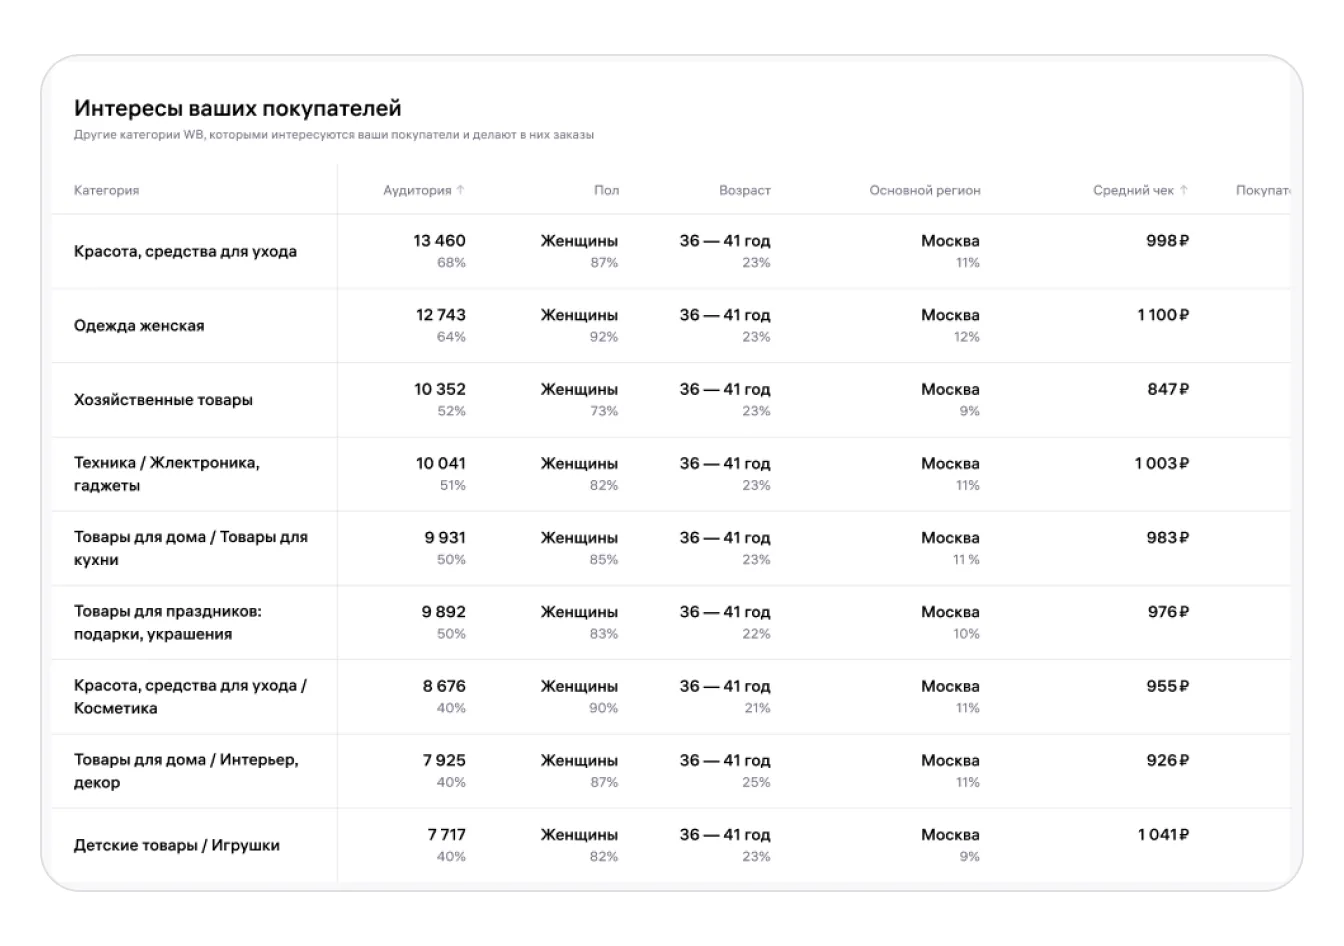This screenshot has height=946, width=1344.
Task: Sort by the Категория column header
Action: coord(106,190)
